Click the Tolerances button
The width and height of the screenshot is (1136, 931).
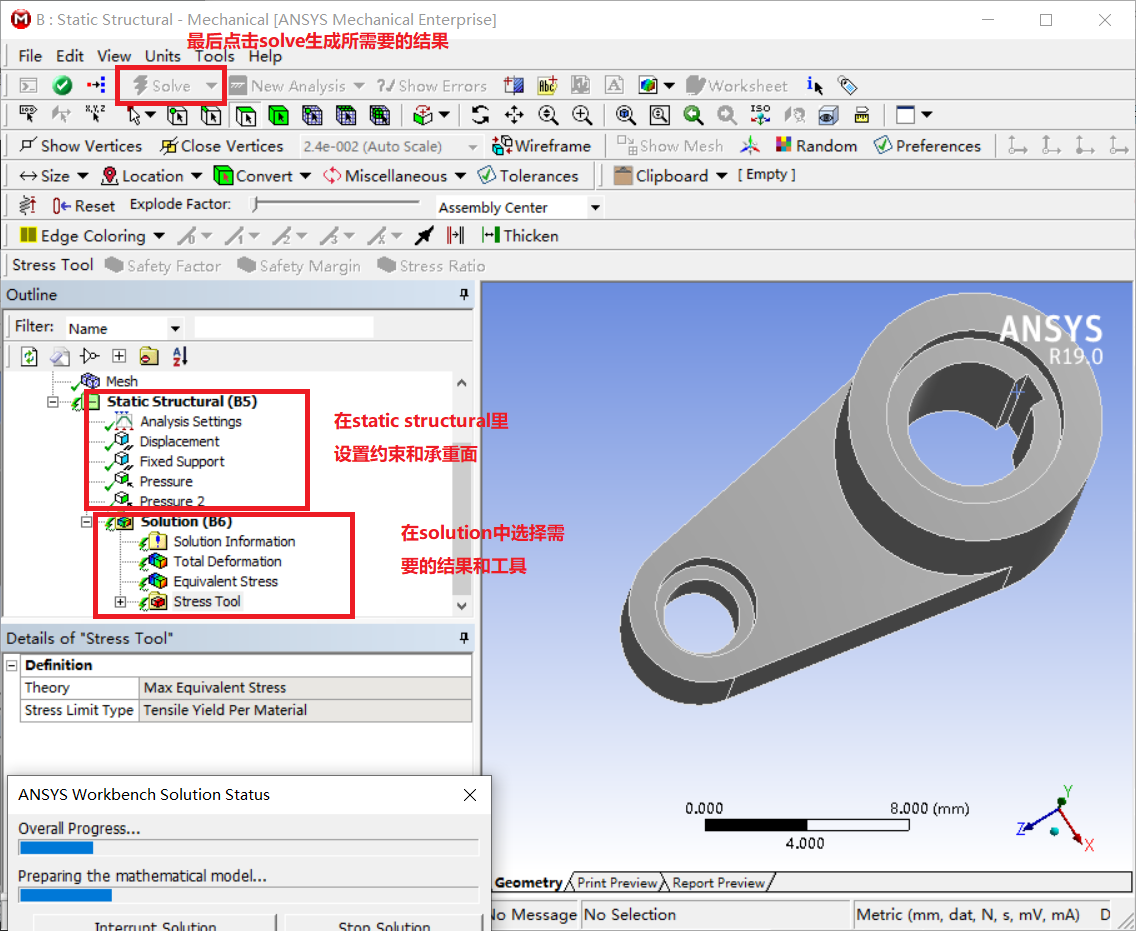pyautogui.click(x=528, y=176)
